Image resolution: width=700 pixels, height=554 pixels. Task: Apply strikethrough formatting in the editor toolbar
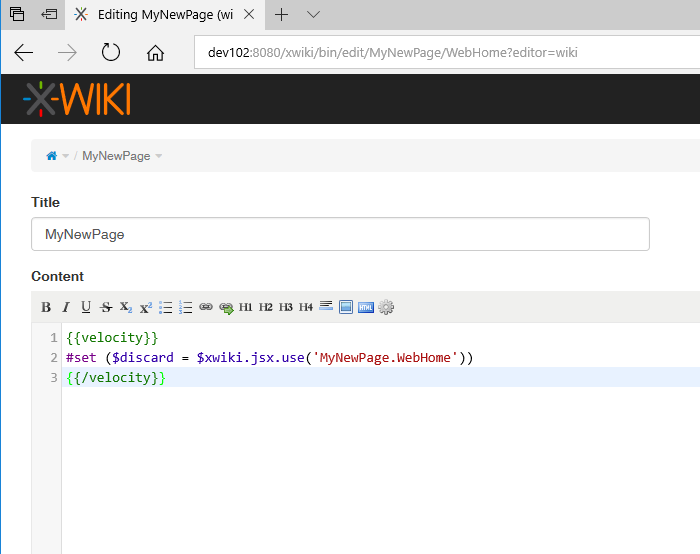point(106,307)
